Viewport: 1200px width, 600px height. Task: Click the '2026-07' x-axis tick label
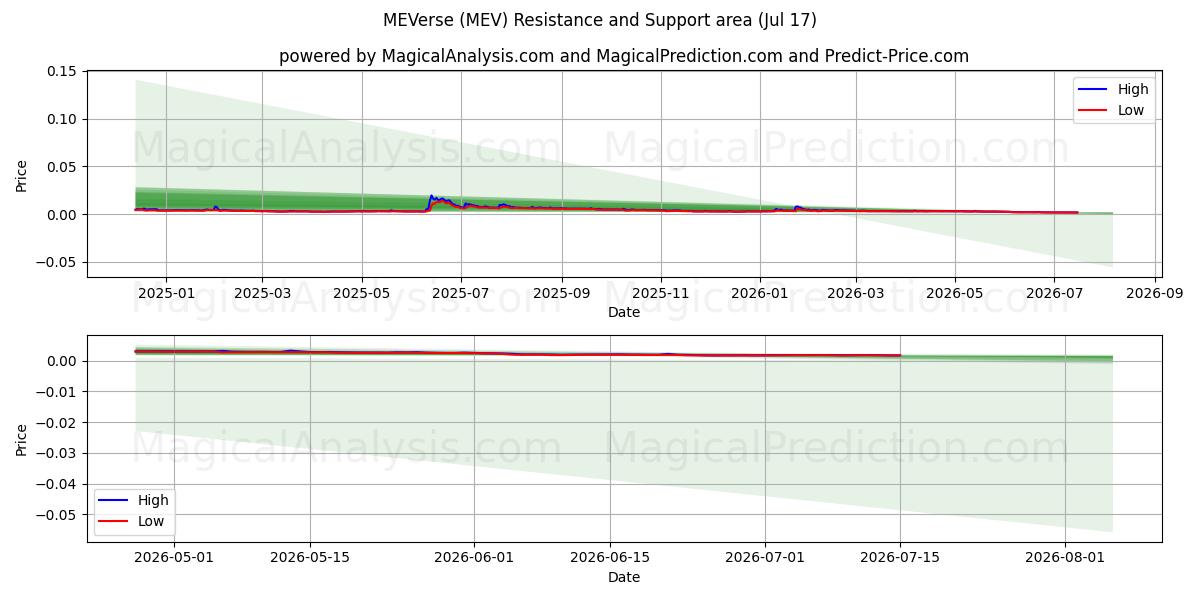tap(1053, 293)
